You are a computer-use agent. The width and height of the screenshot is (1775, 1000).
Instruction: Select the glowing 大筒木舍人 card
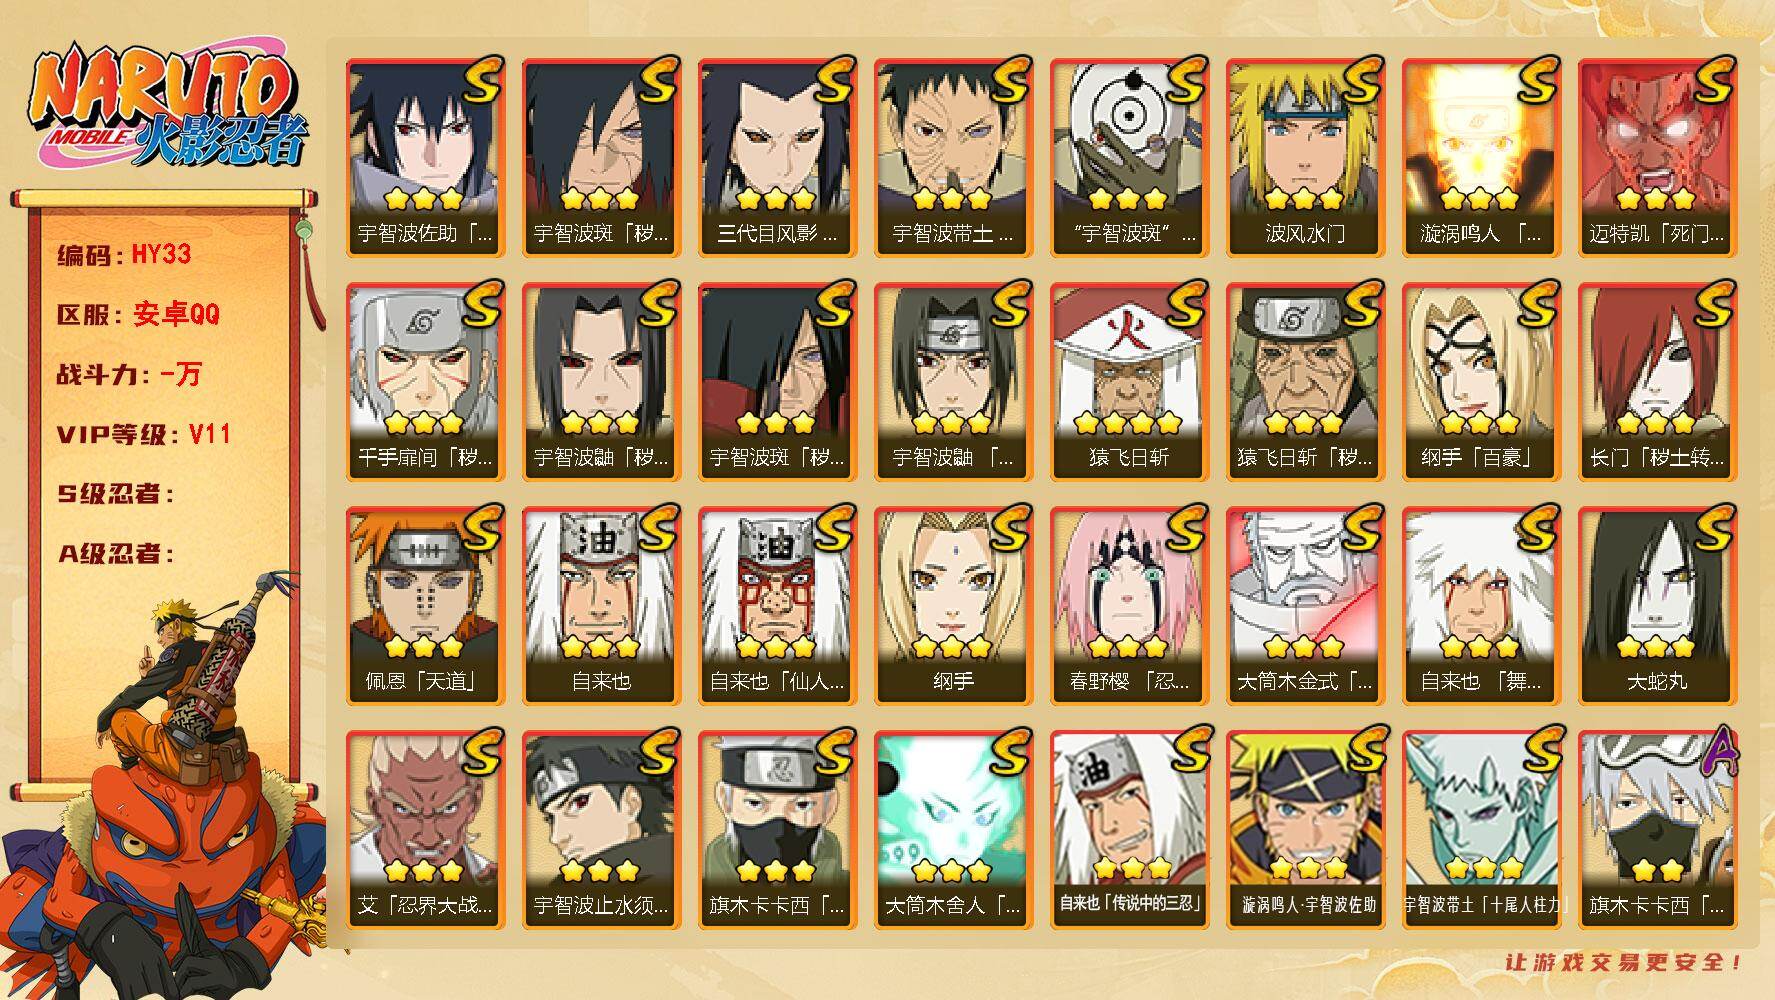(x=953, y=830)
